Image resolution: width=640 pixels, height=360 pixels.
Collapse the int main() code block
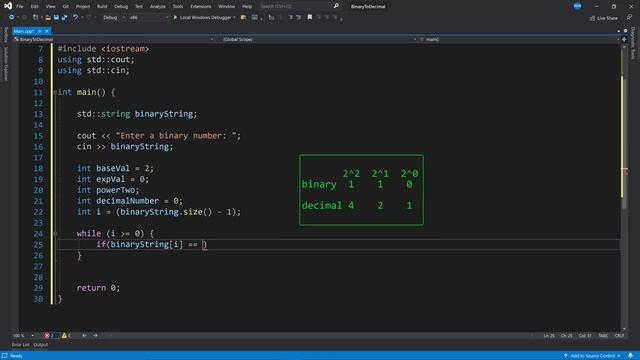(55, 92)
